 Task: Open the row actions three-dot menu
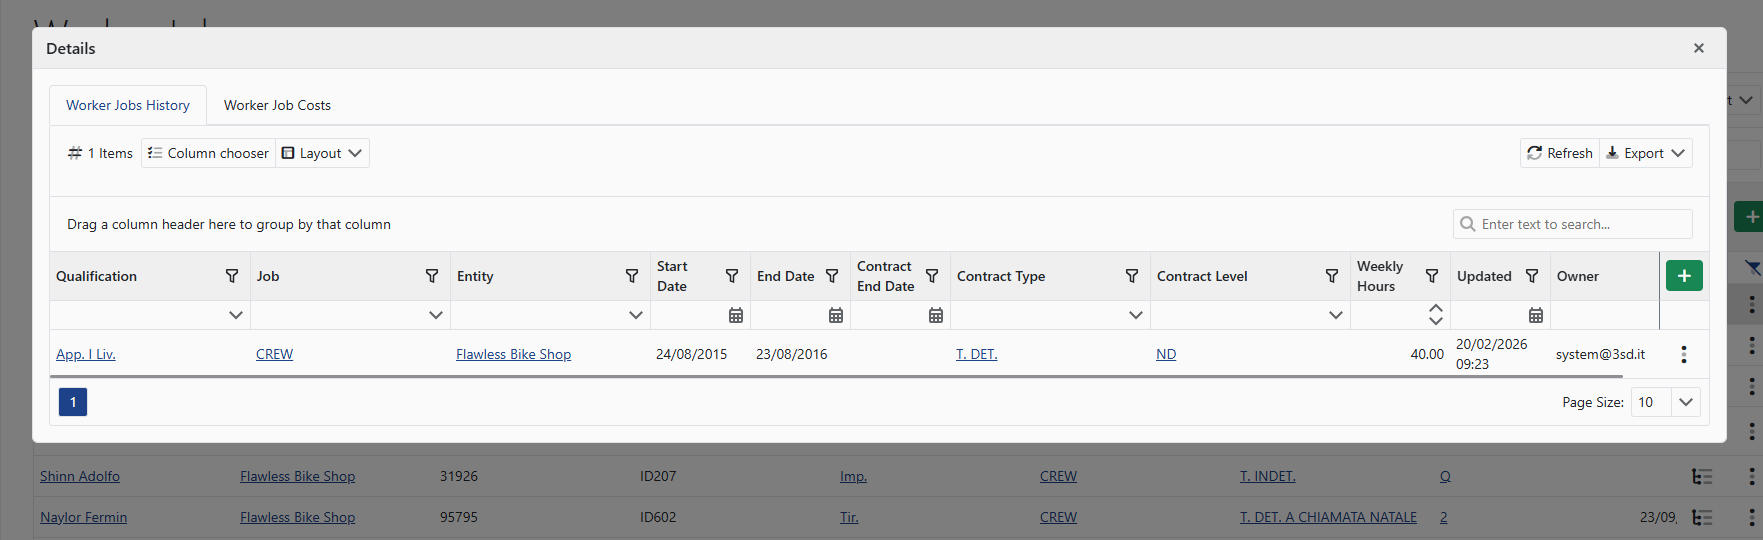pyautogui.click(x=1684, y=354)
